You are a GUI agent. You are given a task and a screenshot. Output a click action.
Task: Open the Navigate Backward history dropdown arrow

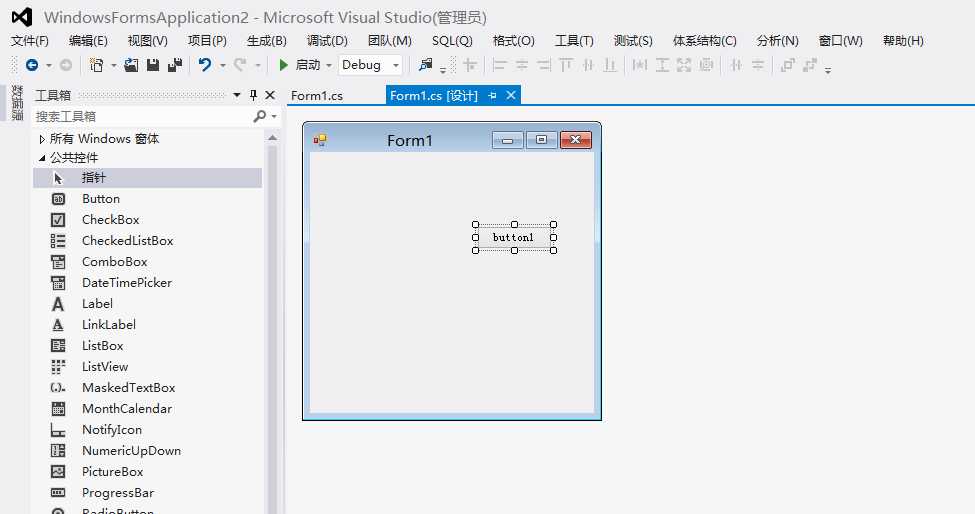coord(49,65)
